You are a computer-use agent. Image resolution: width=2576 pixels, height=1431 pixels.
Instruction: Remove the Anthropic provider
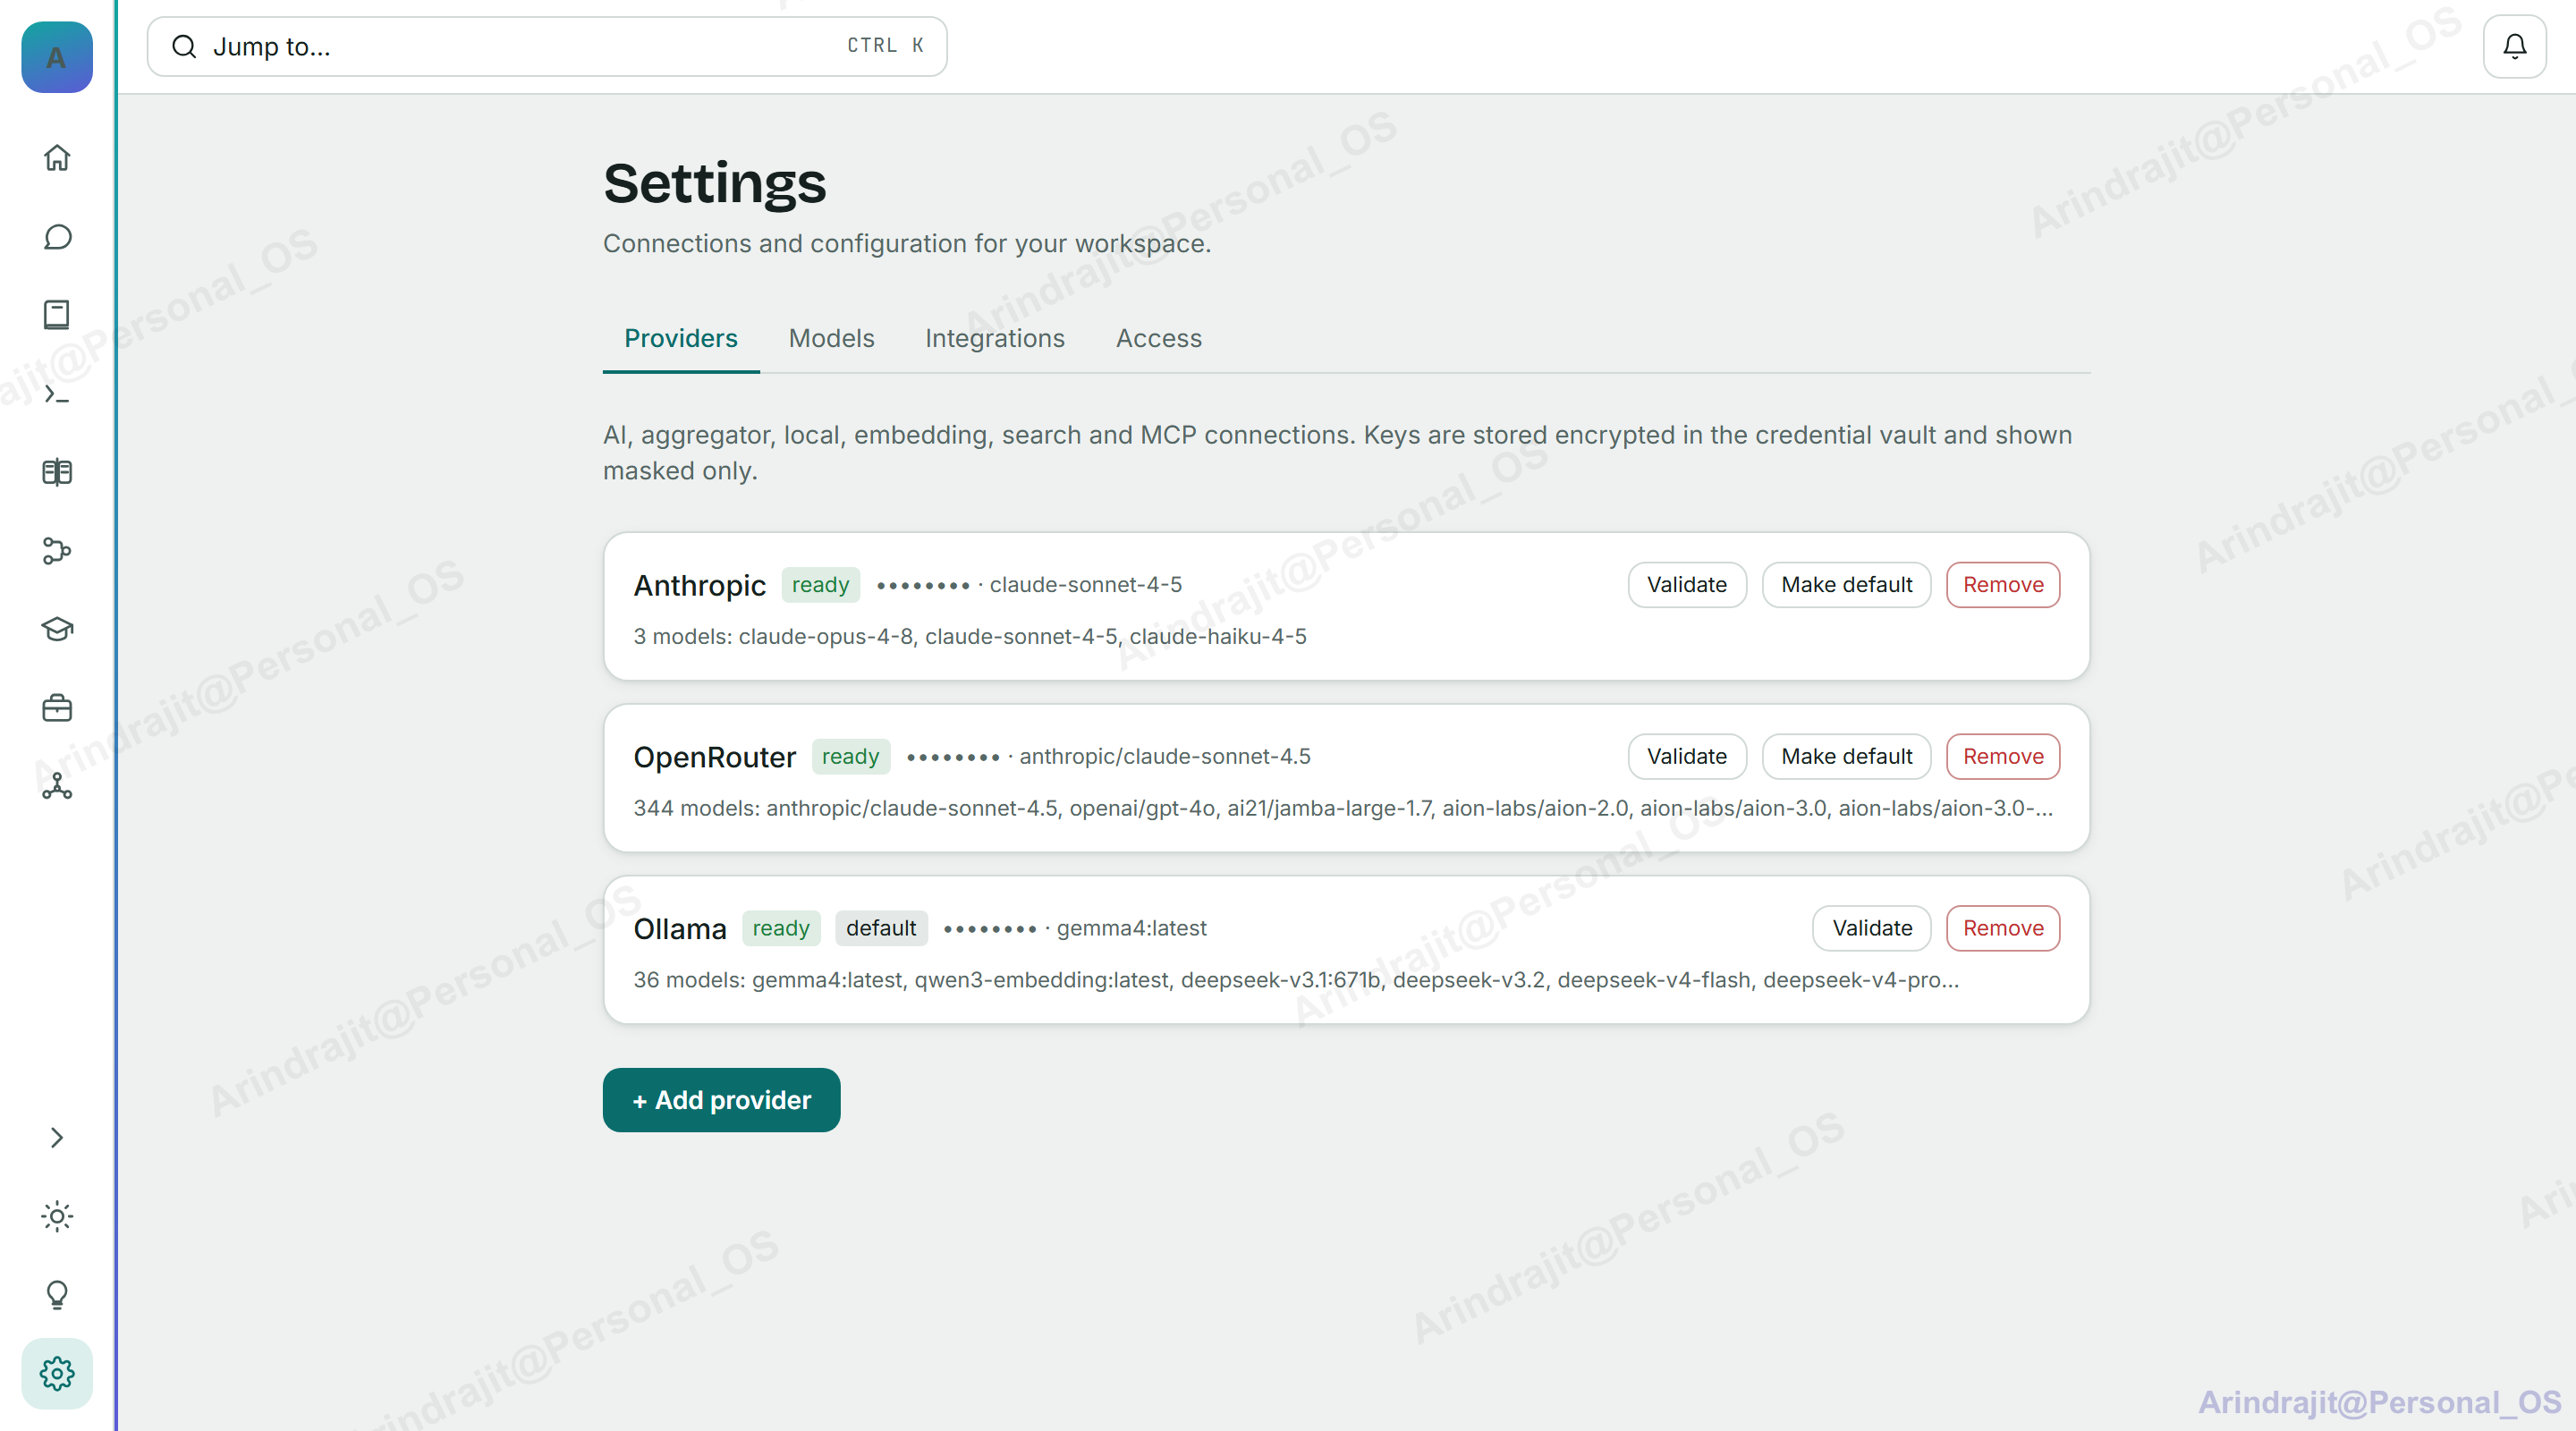coord(2003,585)
